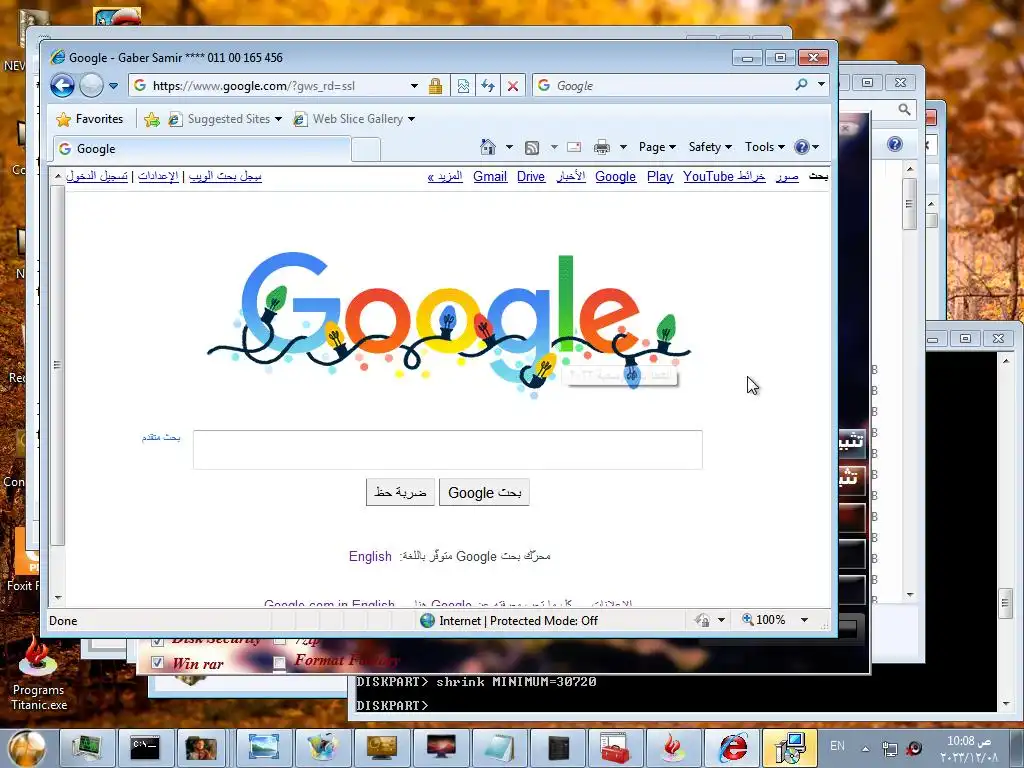Click the RSS feeds icon

tap(532, 148)
